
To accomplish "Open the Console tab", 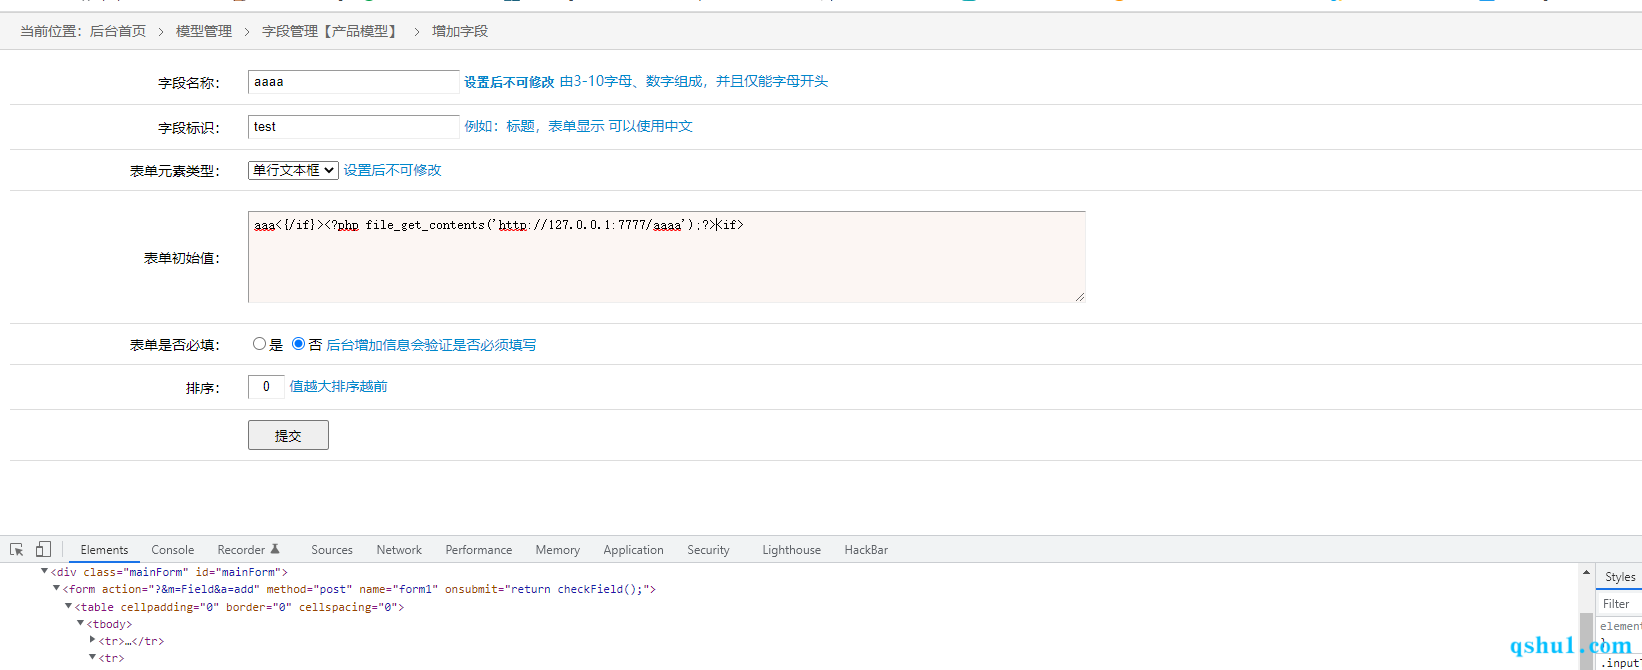I will click(x=173, y=550).
